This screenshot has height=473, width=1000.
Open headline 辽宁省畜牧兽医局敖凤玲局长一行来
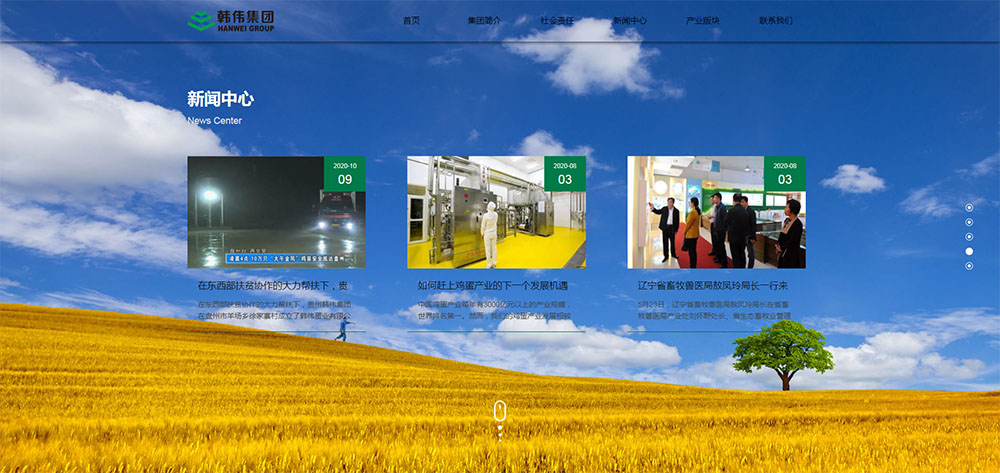tap(713, 286)
